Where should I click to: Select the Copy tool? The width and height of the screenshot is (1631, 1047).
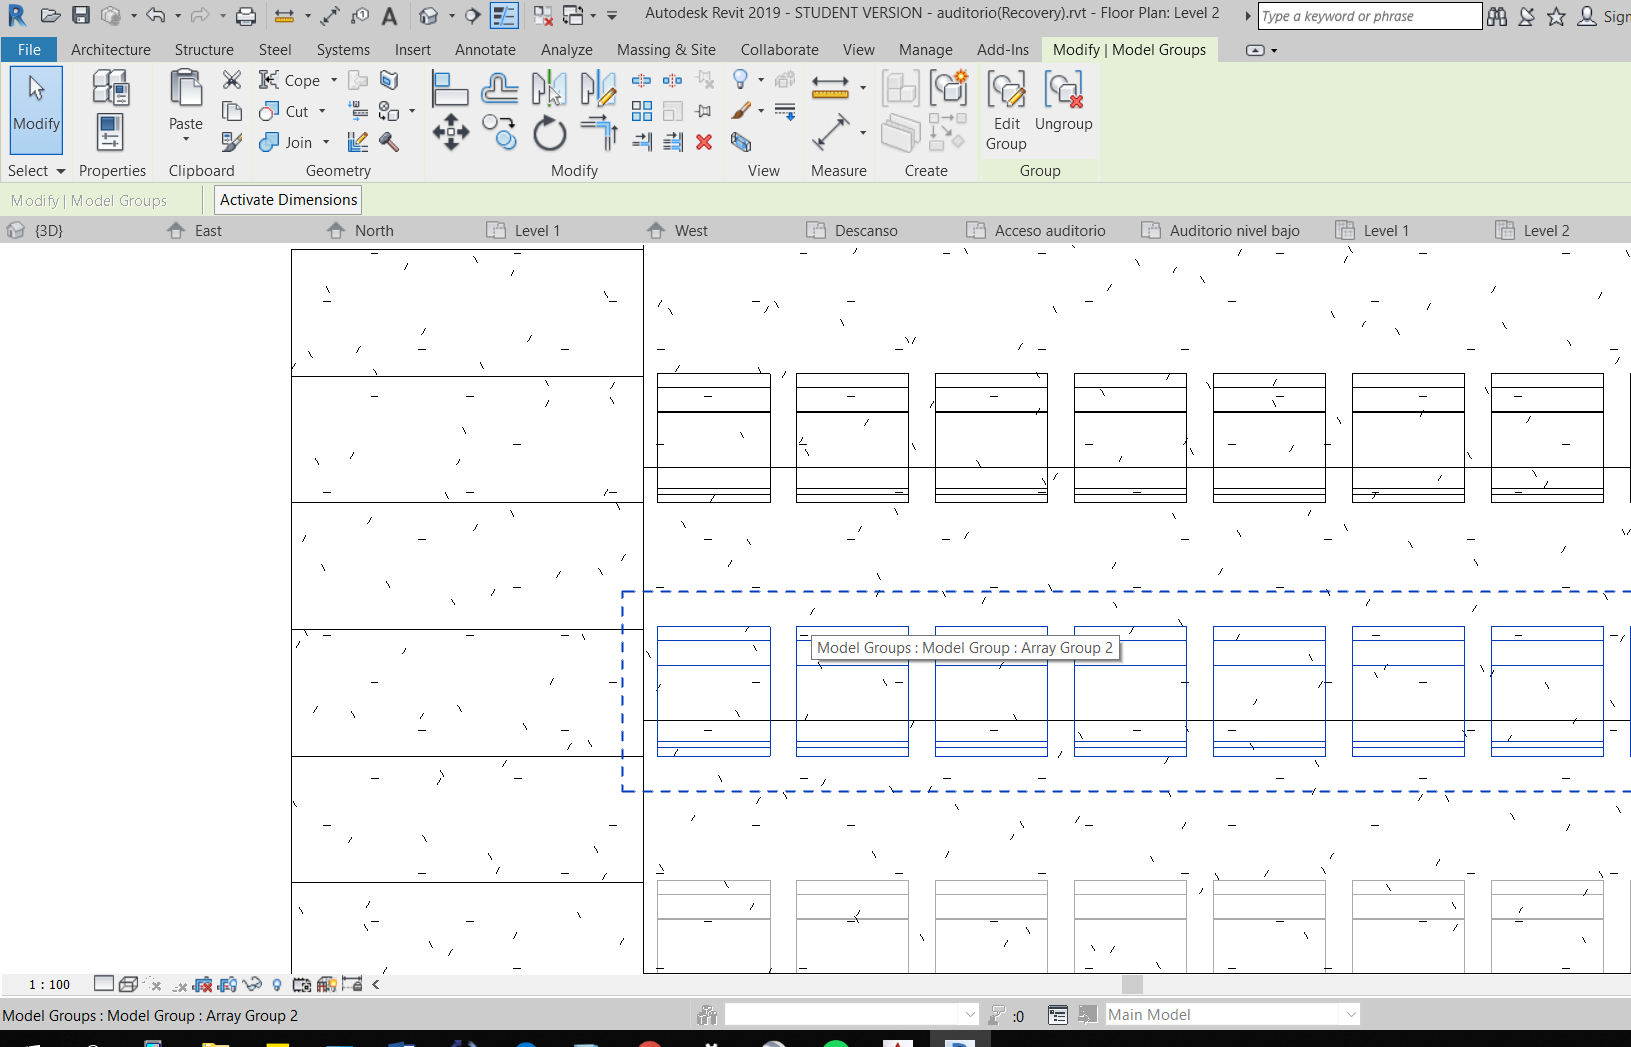[500, 131]
